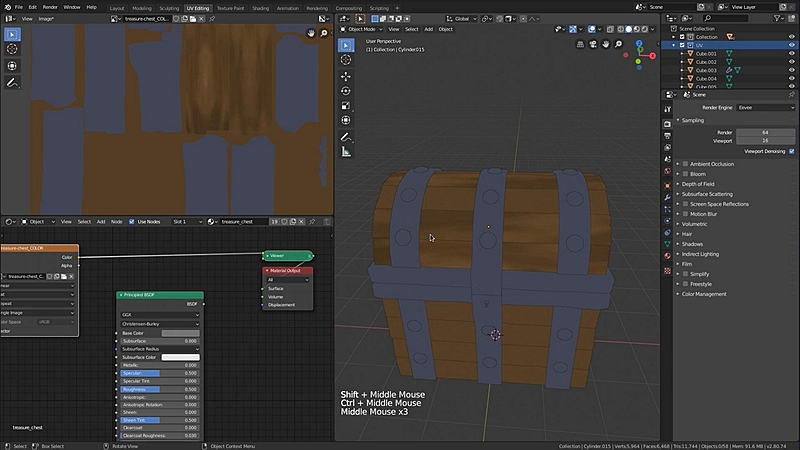Open the Node menu in shader editor

coord(116,221)
